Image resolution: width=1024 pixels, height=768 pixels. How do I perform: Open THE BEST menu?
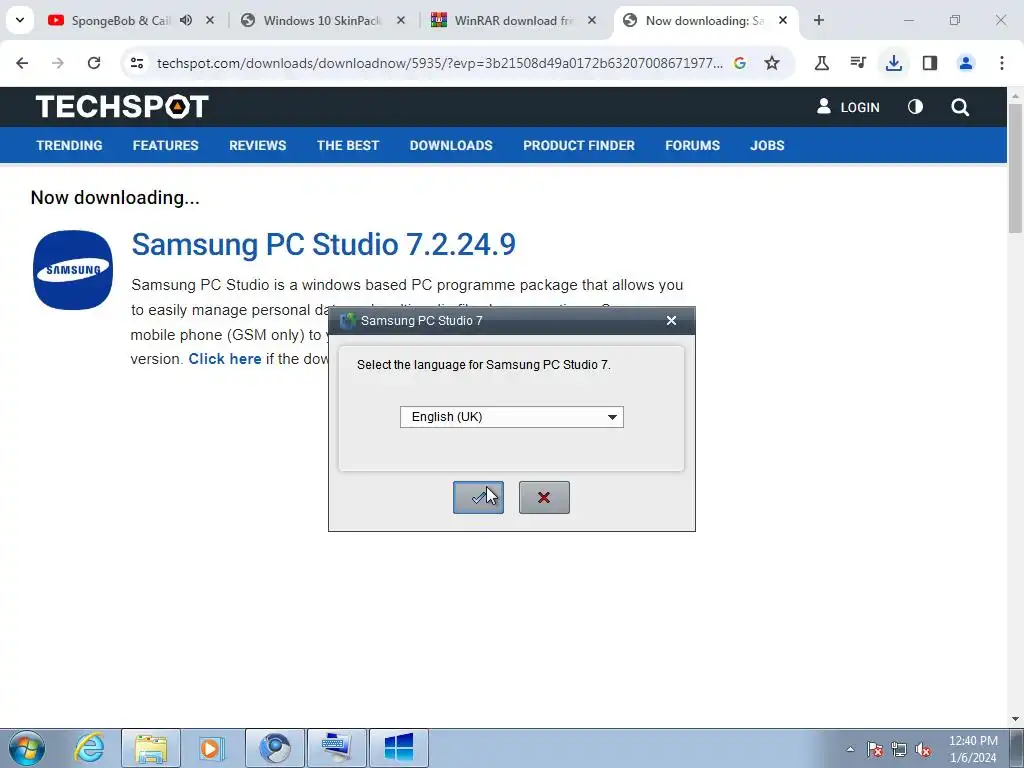[x=348, y=146]
